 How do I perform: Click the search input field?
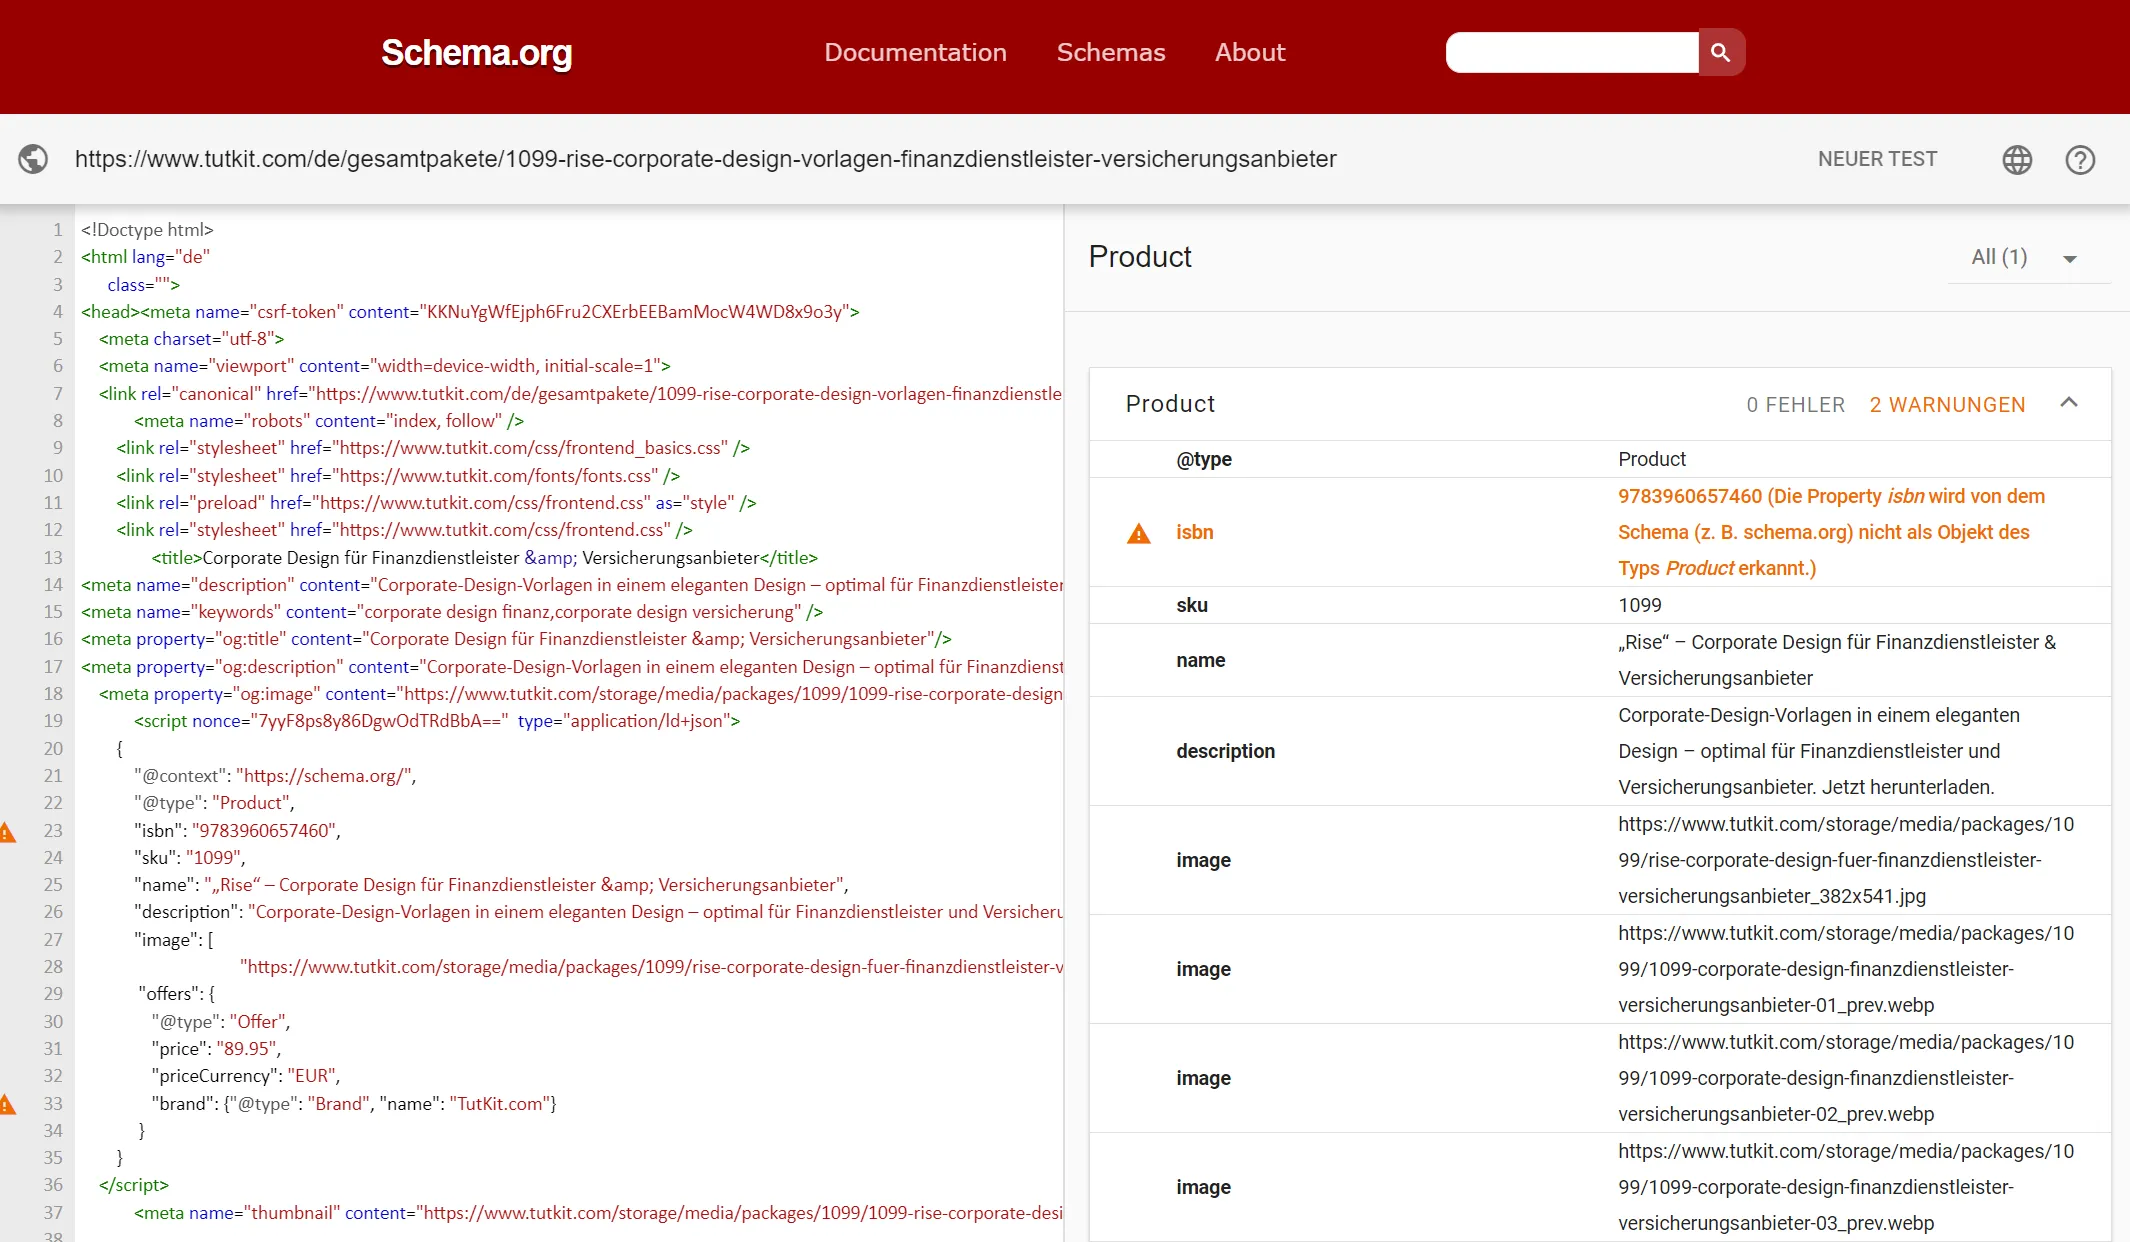(1570, 53)
